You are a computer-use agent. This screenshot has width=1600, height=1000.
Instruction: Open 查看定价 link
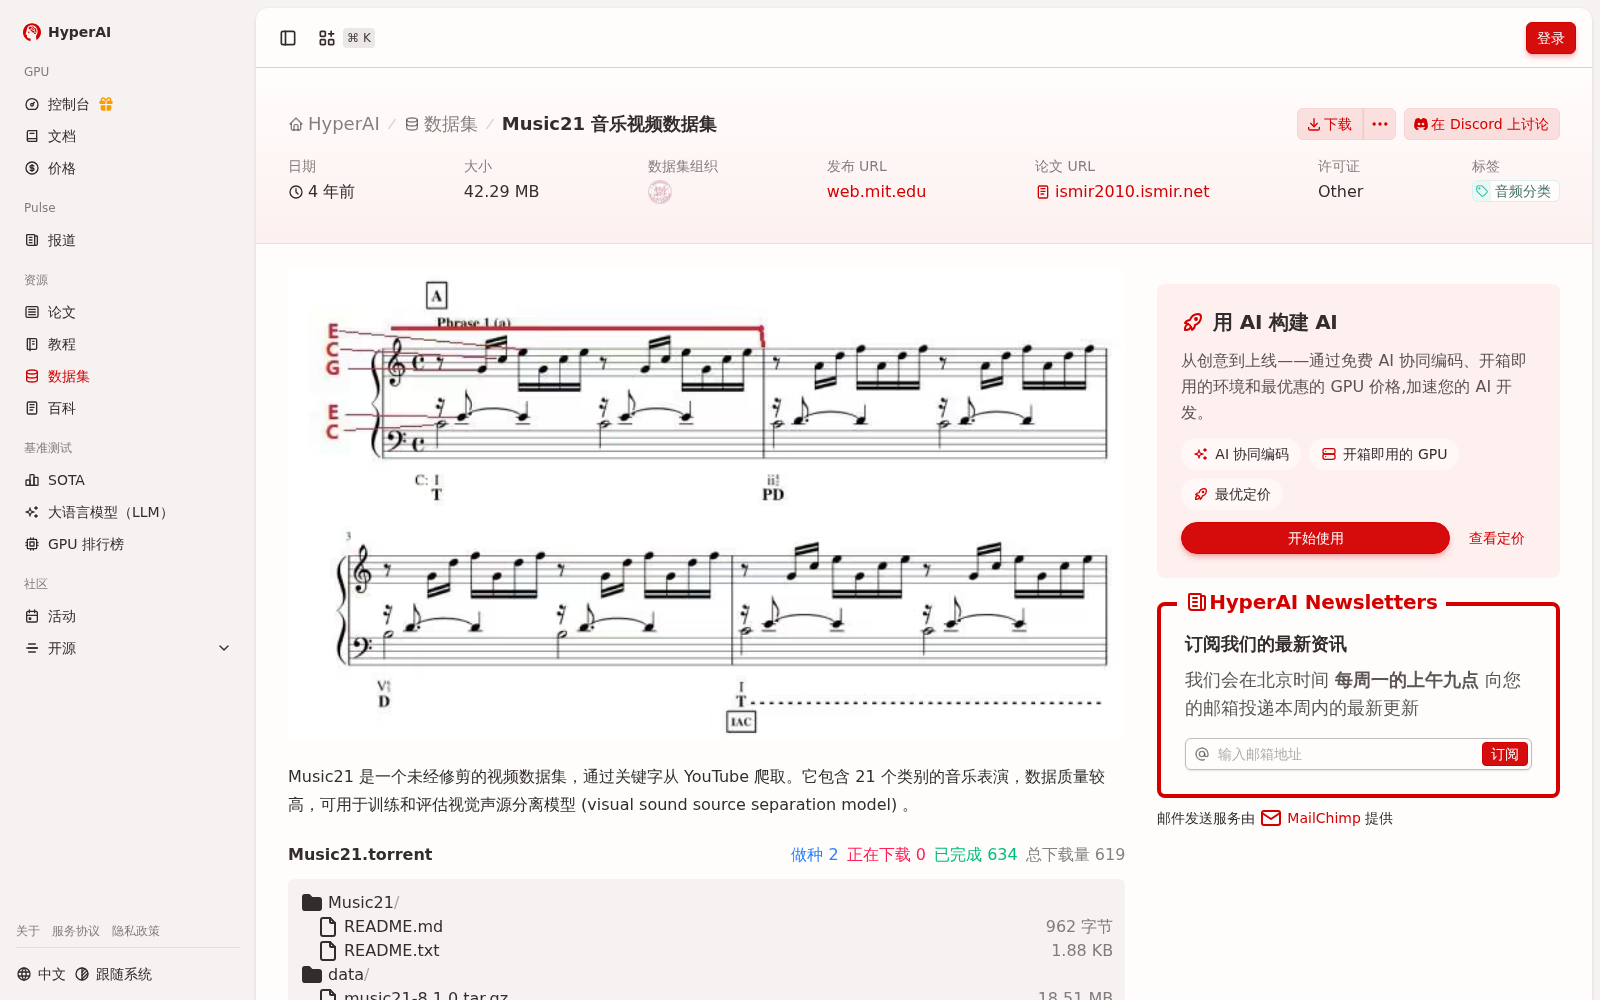pyautogui.click(x=1496, y=538)
